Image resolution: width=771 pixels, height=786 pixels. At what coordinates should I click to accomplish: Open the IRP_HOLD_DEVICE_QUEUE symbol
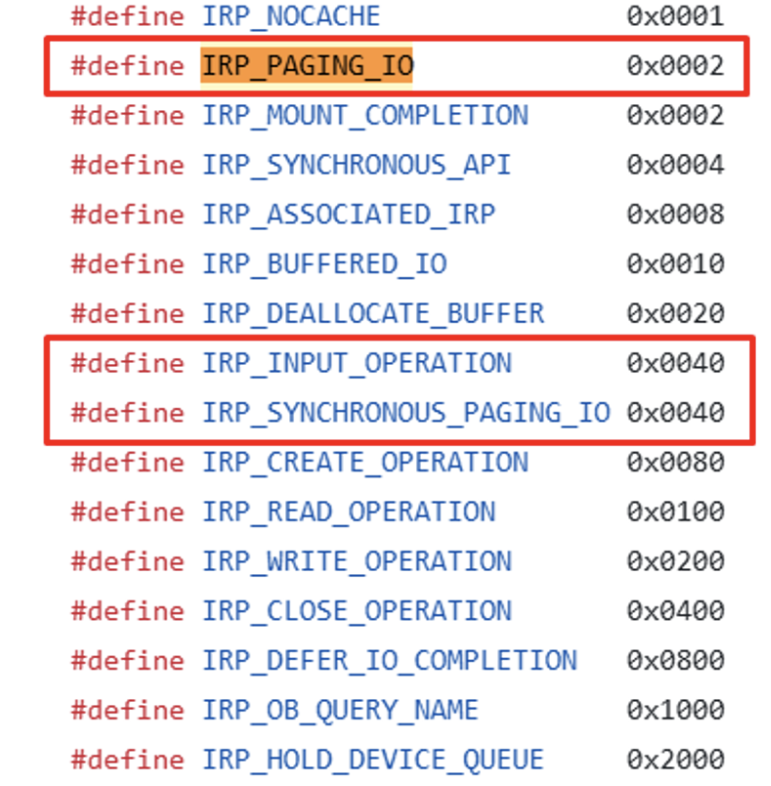pyautogui.click(x=373, y=759)
